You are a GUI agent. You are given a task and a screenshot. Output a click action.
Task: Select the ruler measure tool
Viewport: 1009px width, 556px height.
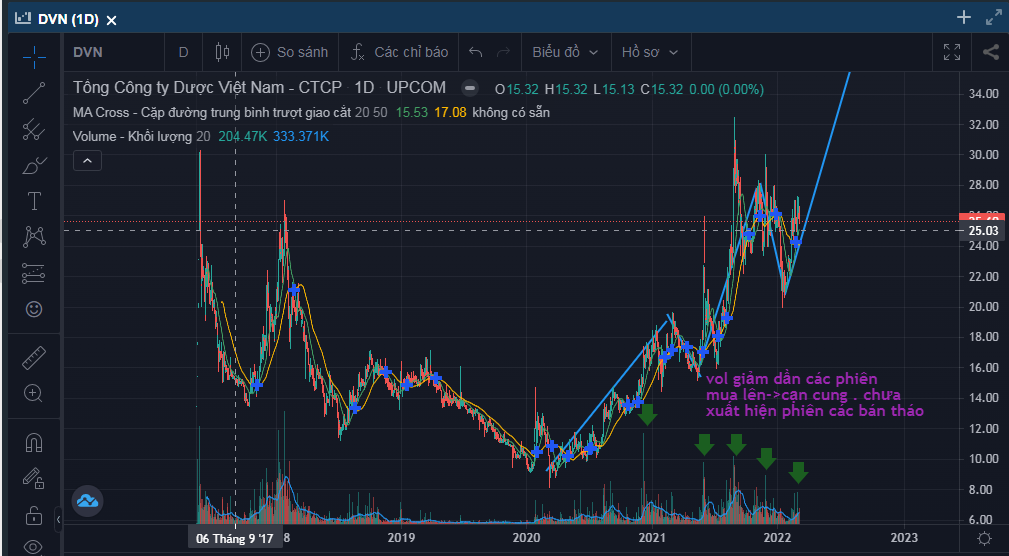pos(34,357)
